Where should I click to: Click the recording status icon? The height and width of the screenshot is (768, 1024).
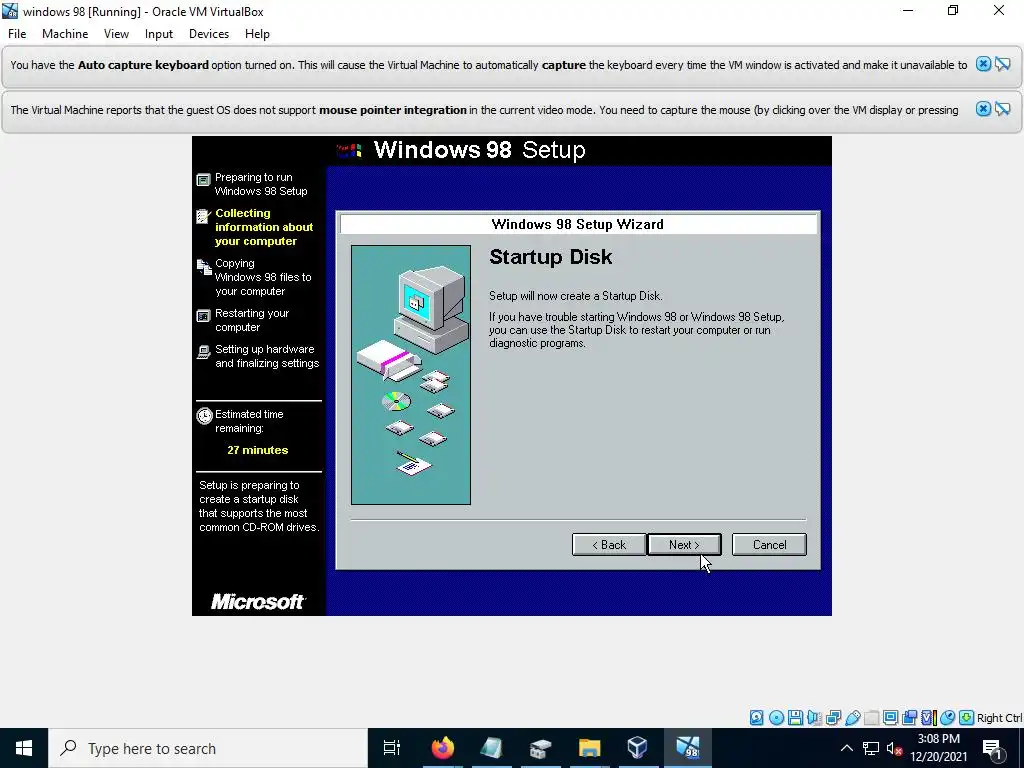click(909, 718)
